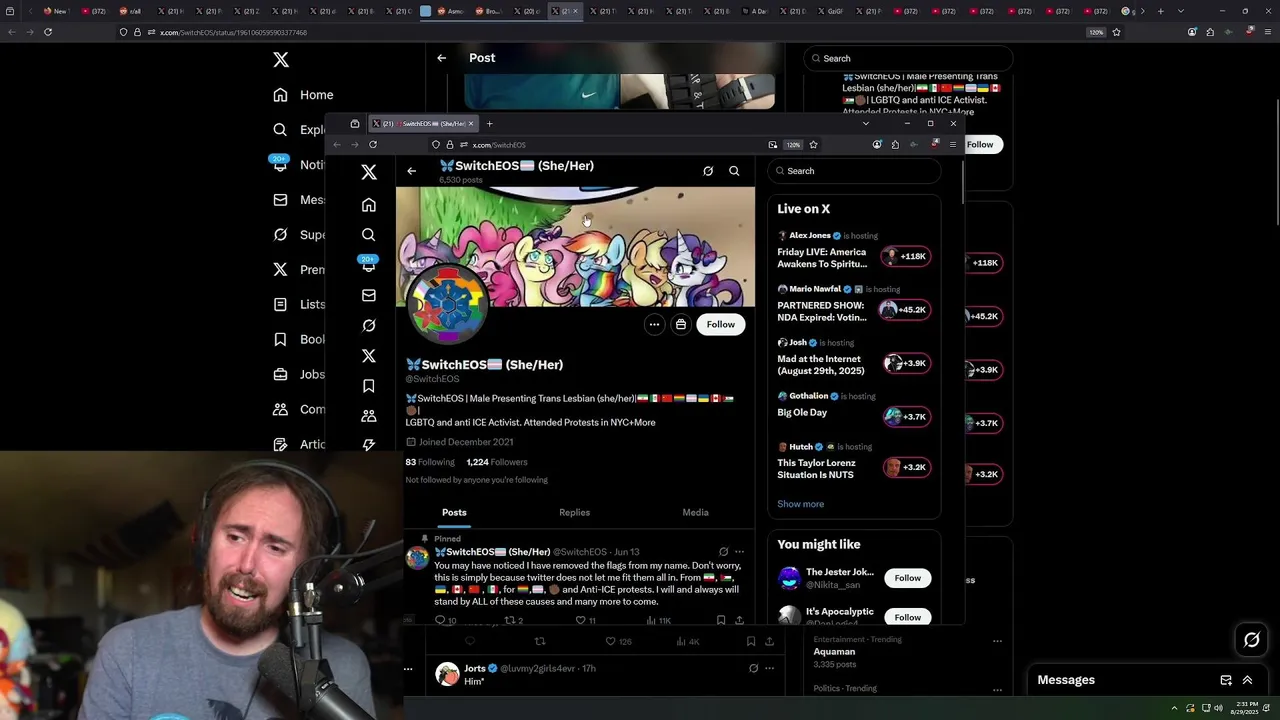Click Grok explain icon on pinned post
Image resolution: width=1280 pixels, height=720 pixels.
click(723, 552)
